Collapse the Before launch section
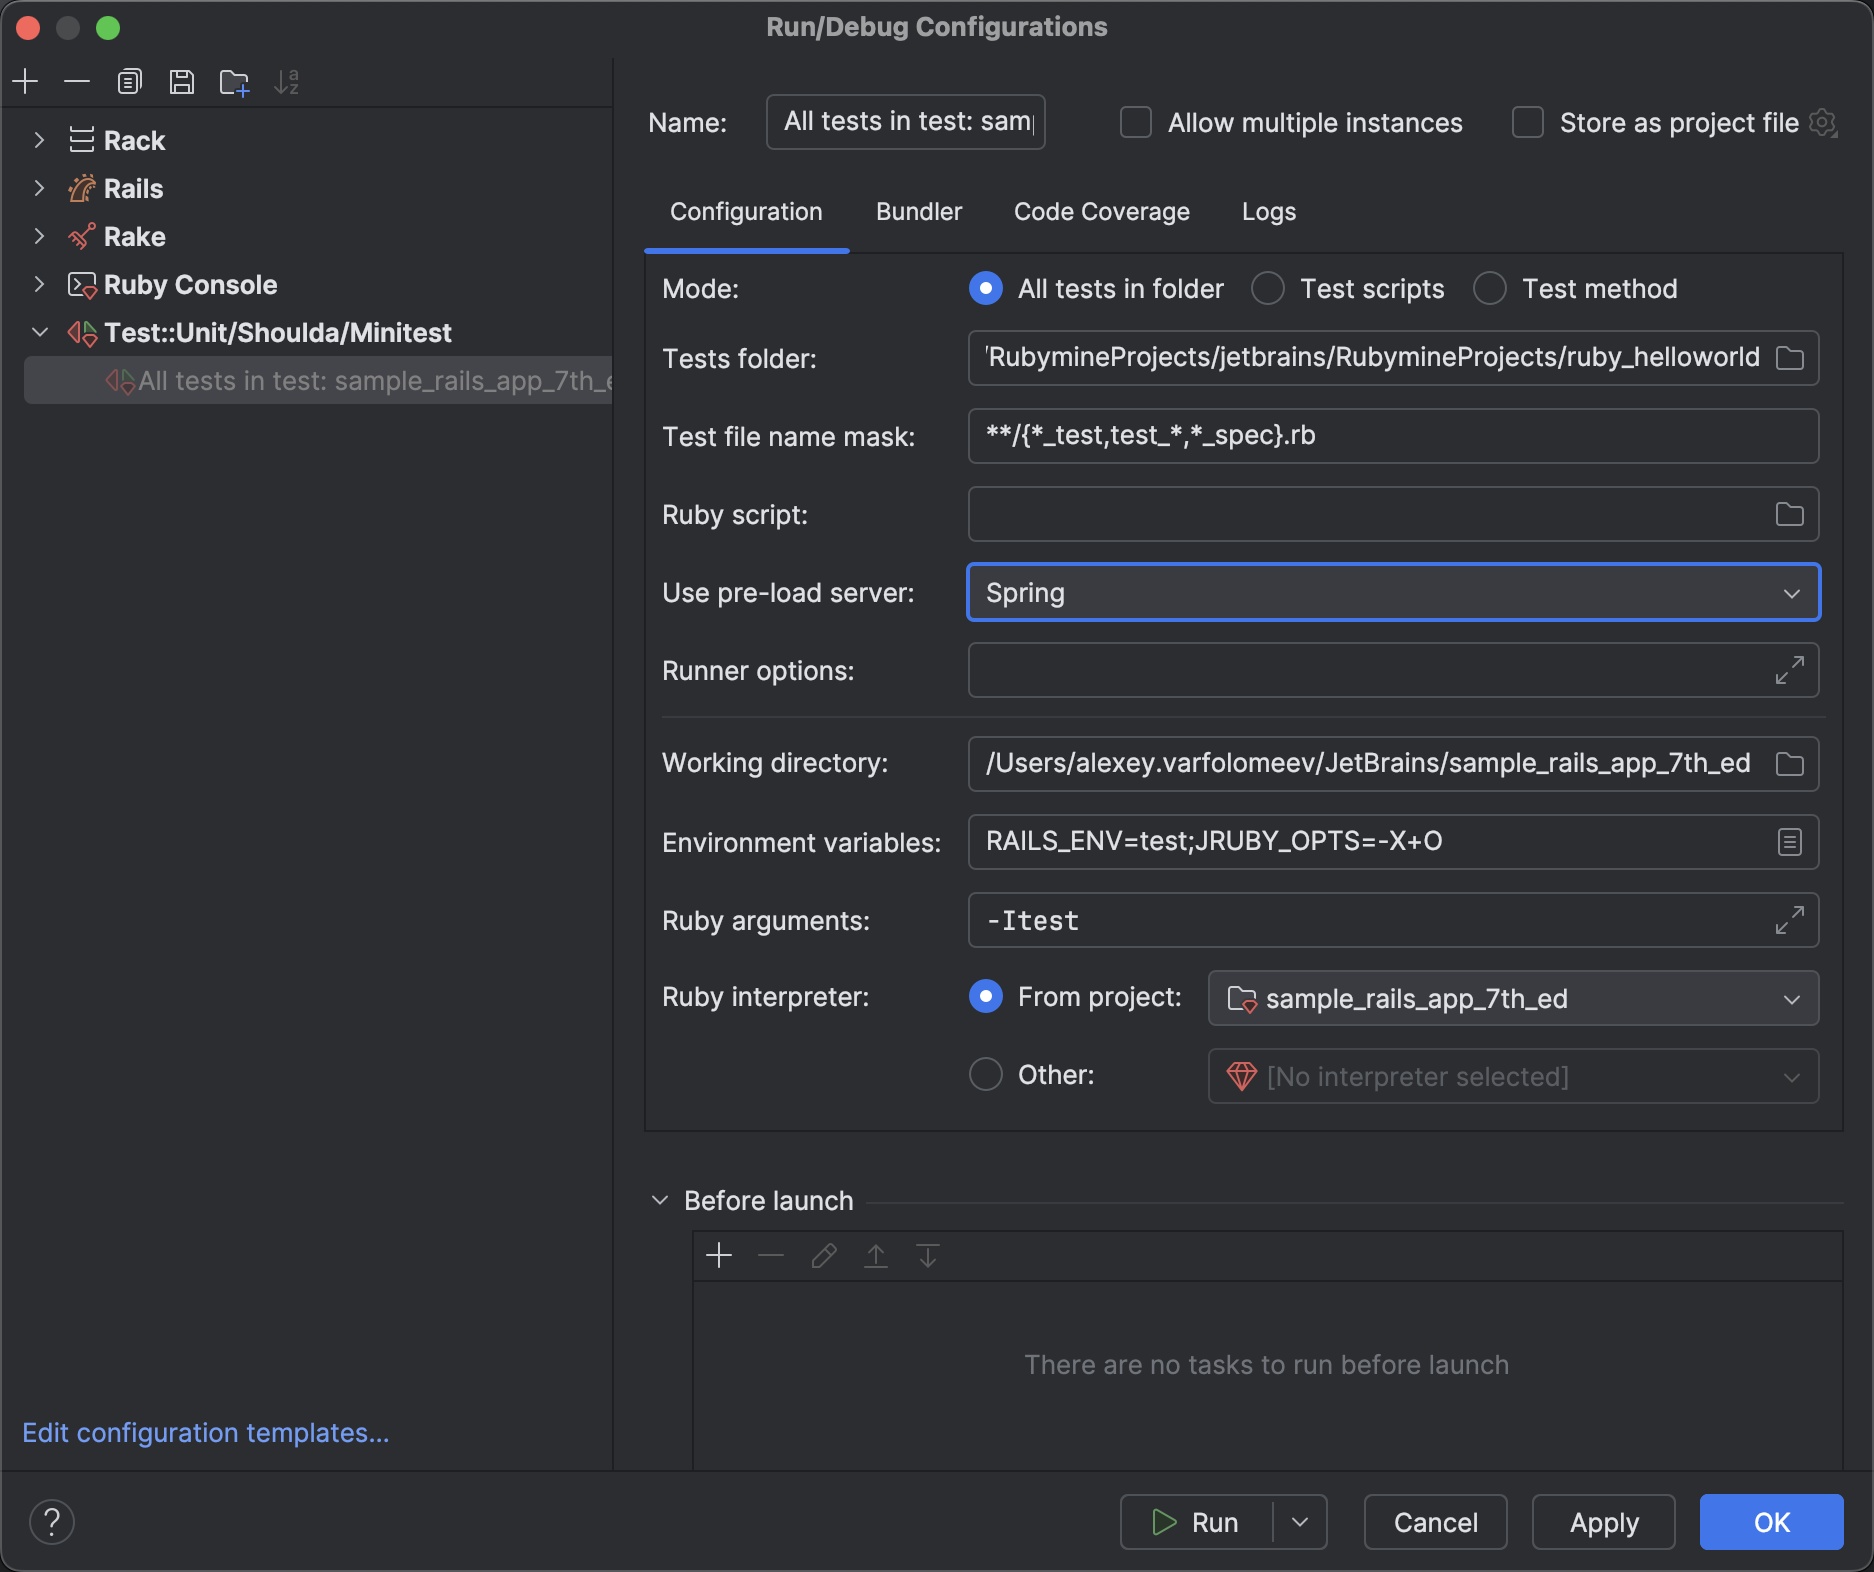Screen dimensions: 1874x1572 click(x=660, y=1200)
